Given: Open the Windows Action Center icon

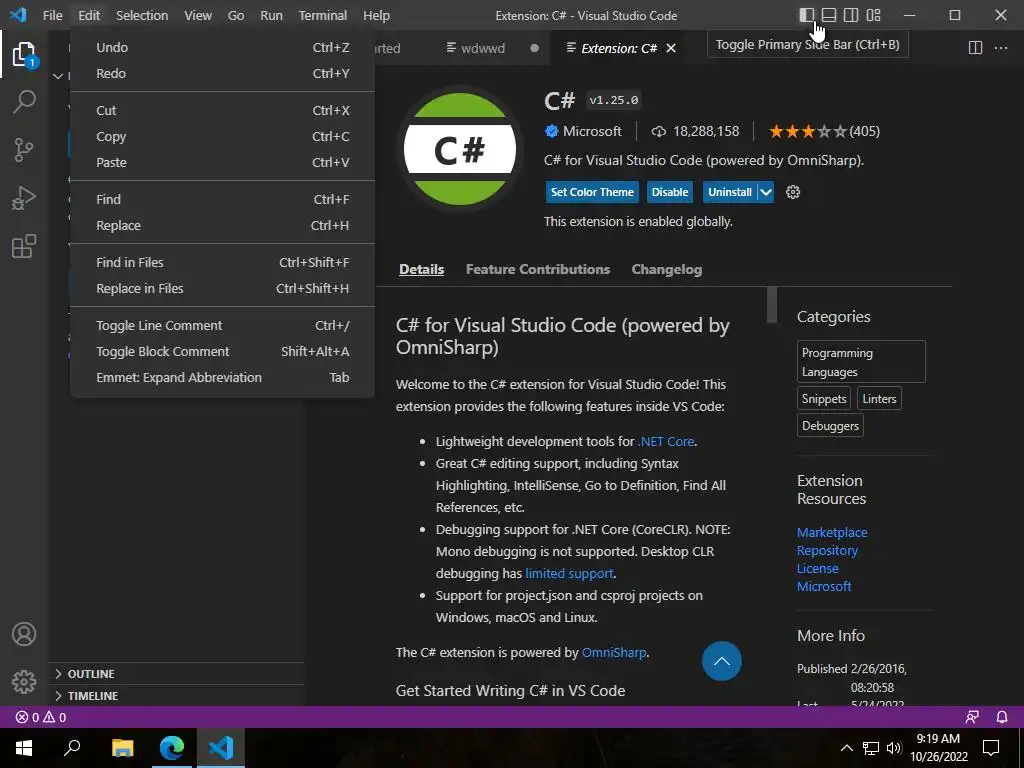Looking at the screenshot, I should [991, 748].
